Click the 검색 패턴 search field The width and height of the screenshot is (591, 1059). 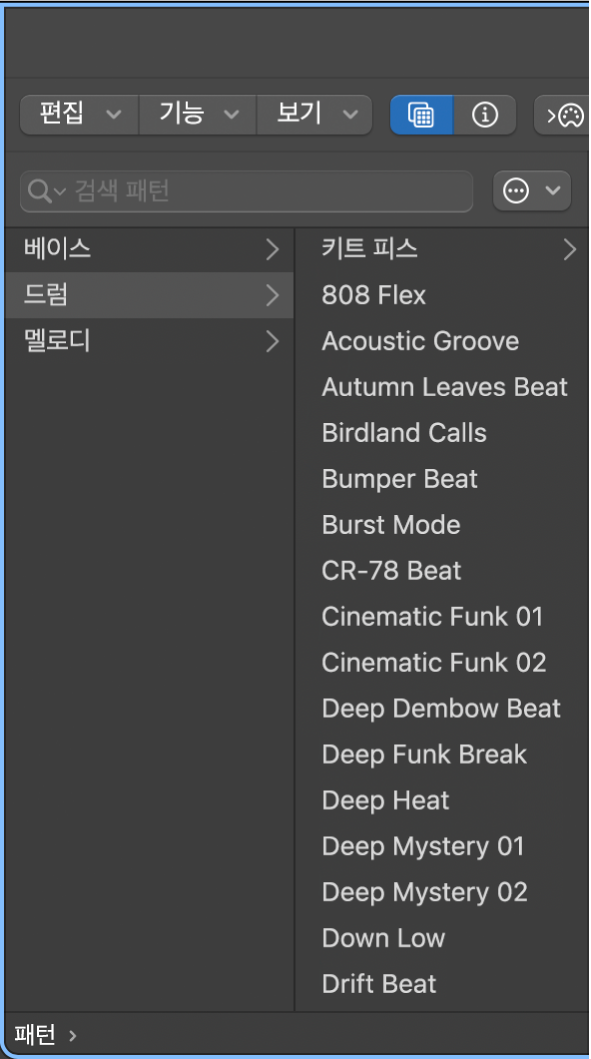click(247, 192)
